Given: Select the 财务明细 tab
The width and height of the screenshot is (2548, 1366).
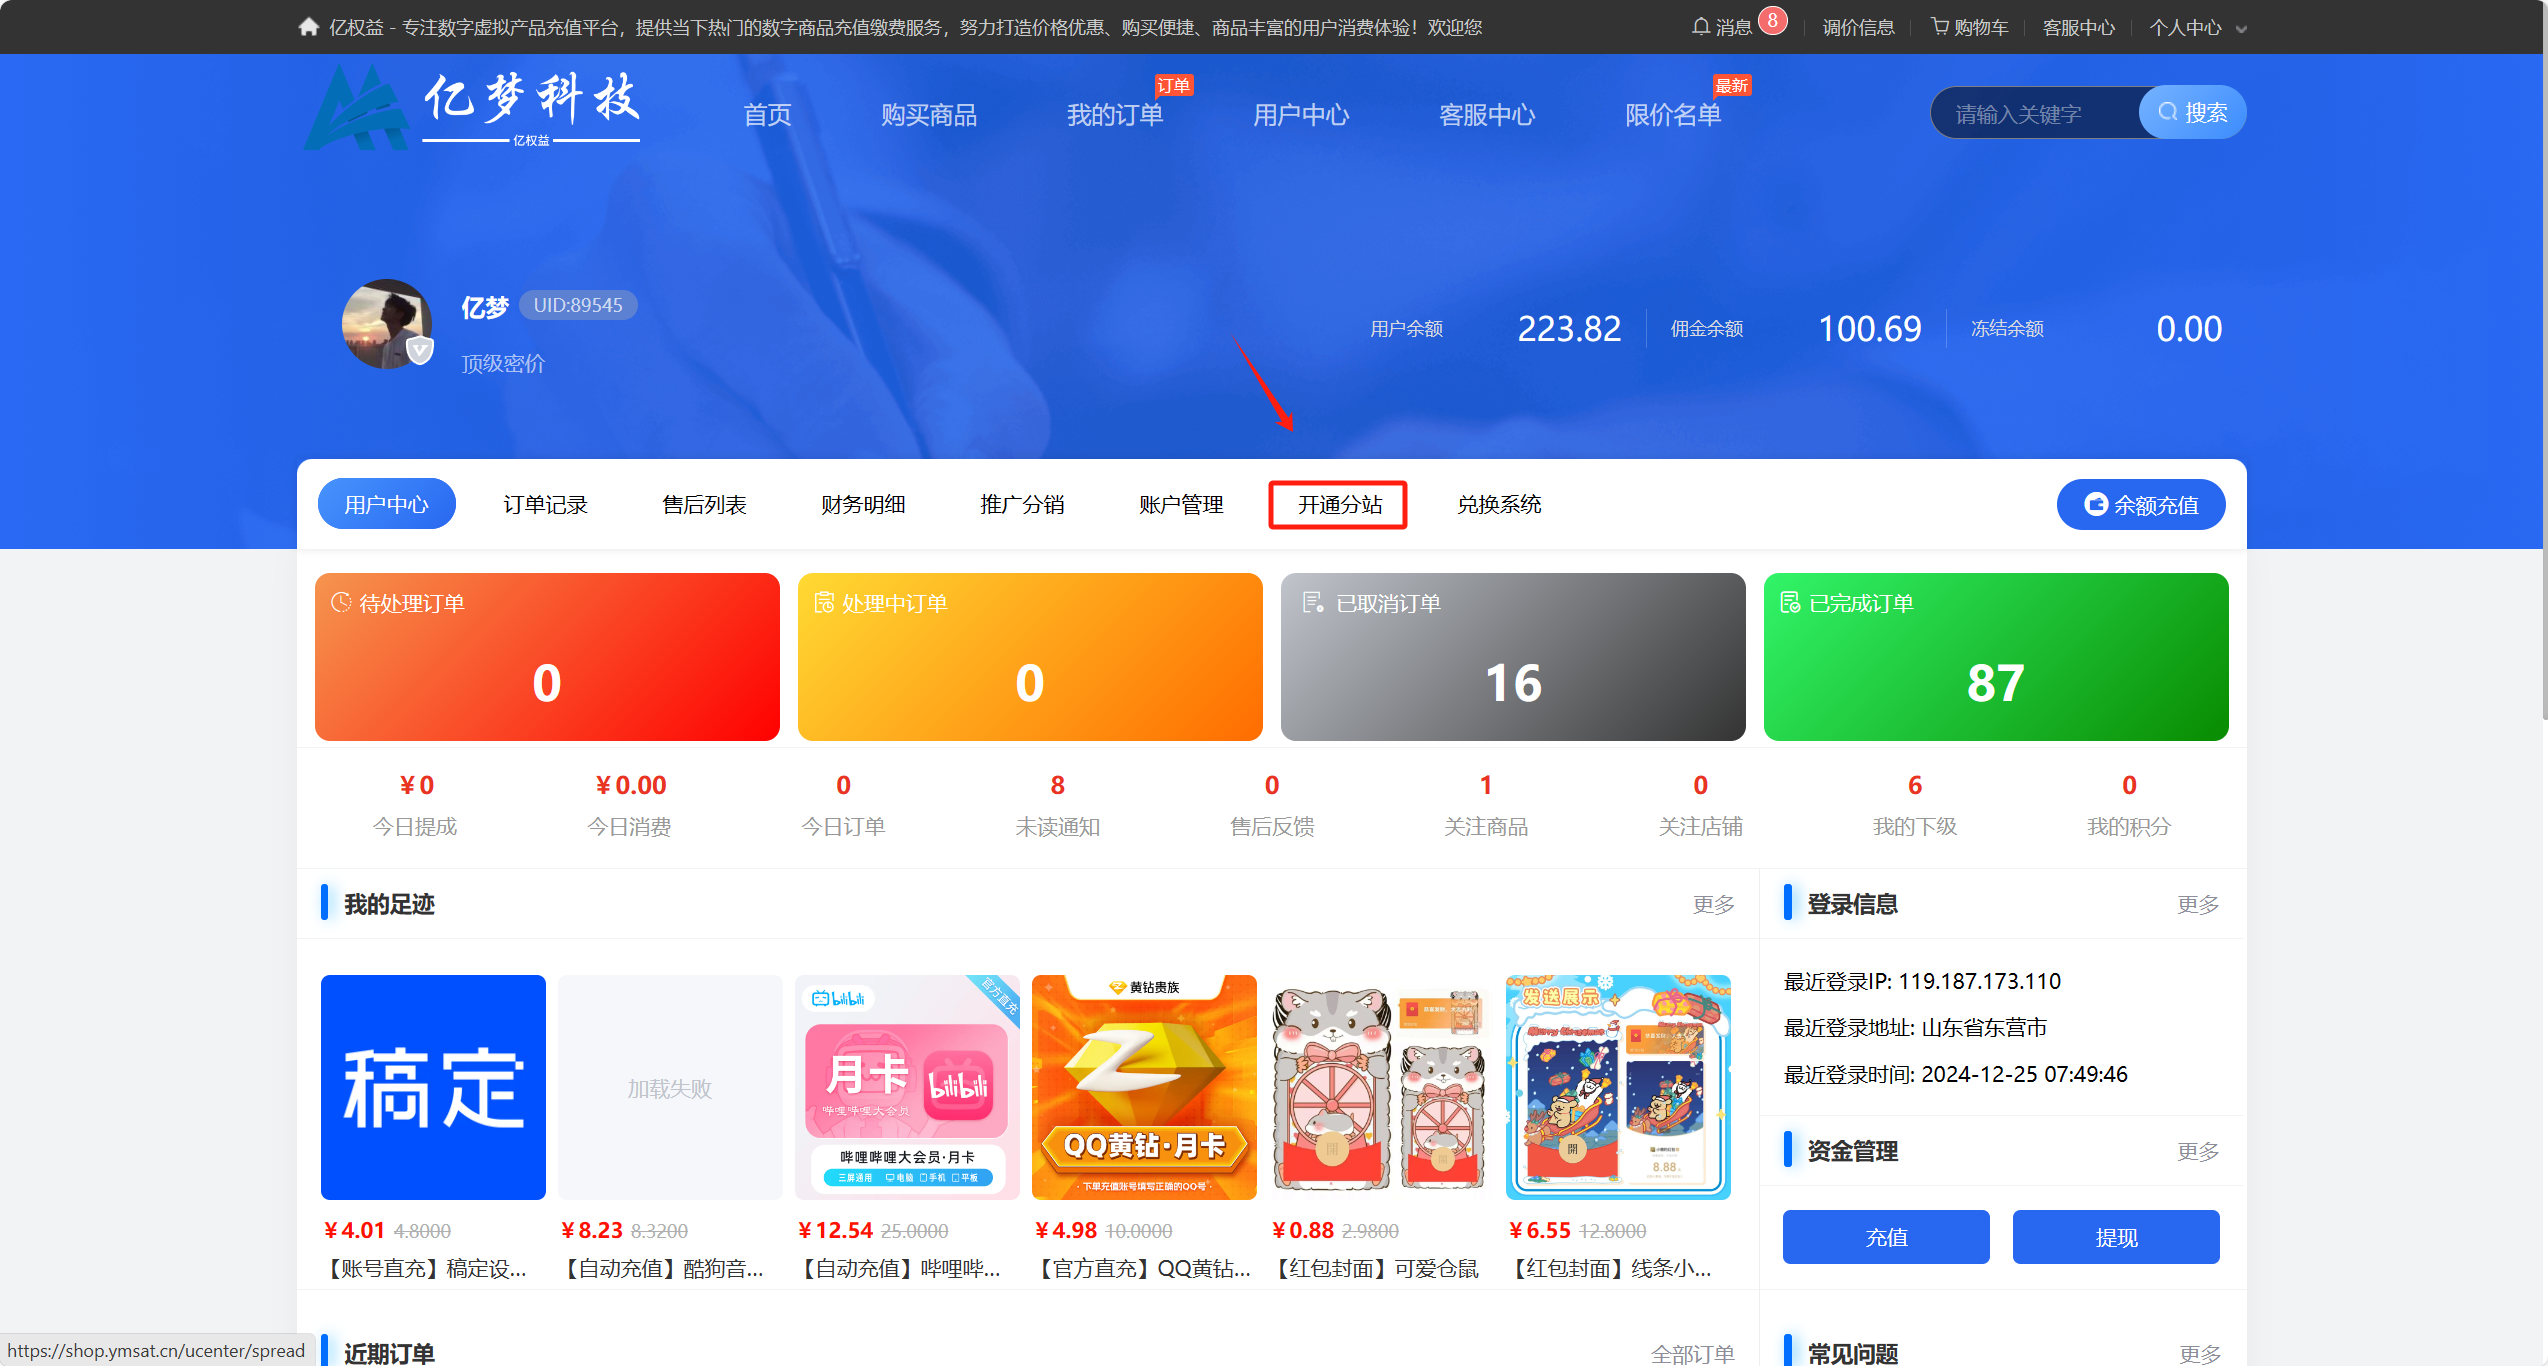Looking at the screenshot, I should point(862,505).
